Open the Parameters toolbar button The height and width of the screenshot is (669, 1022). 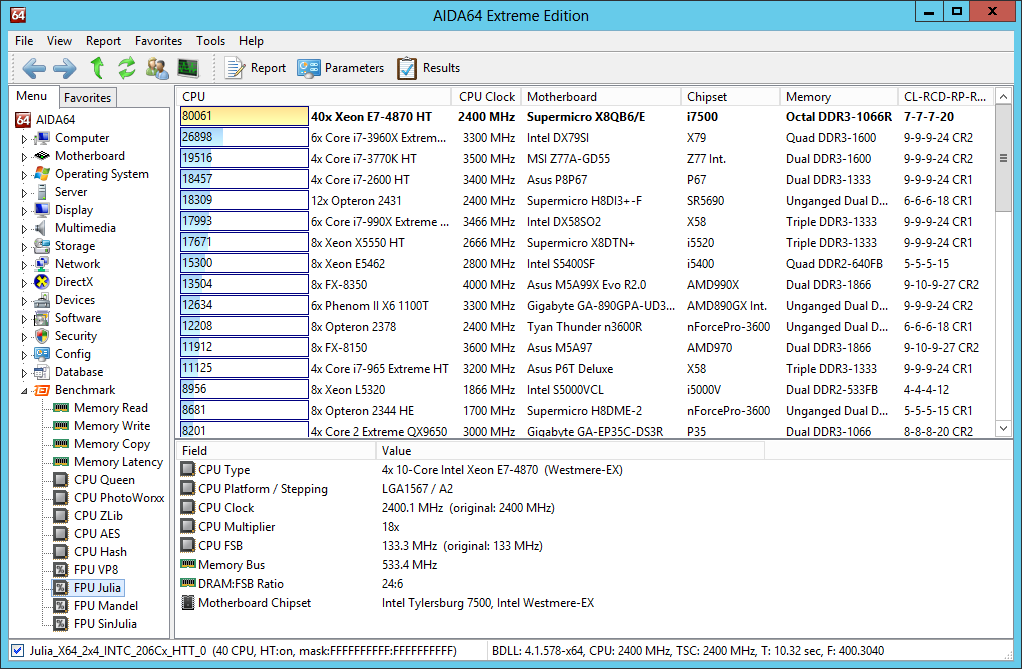click(x=341, y=68)
